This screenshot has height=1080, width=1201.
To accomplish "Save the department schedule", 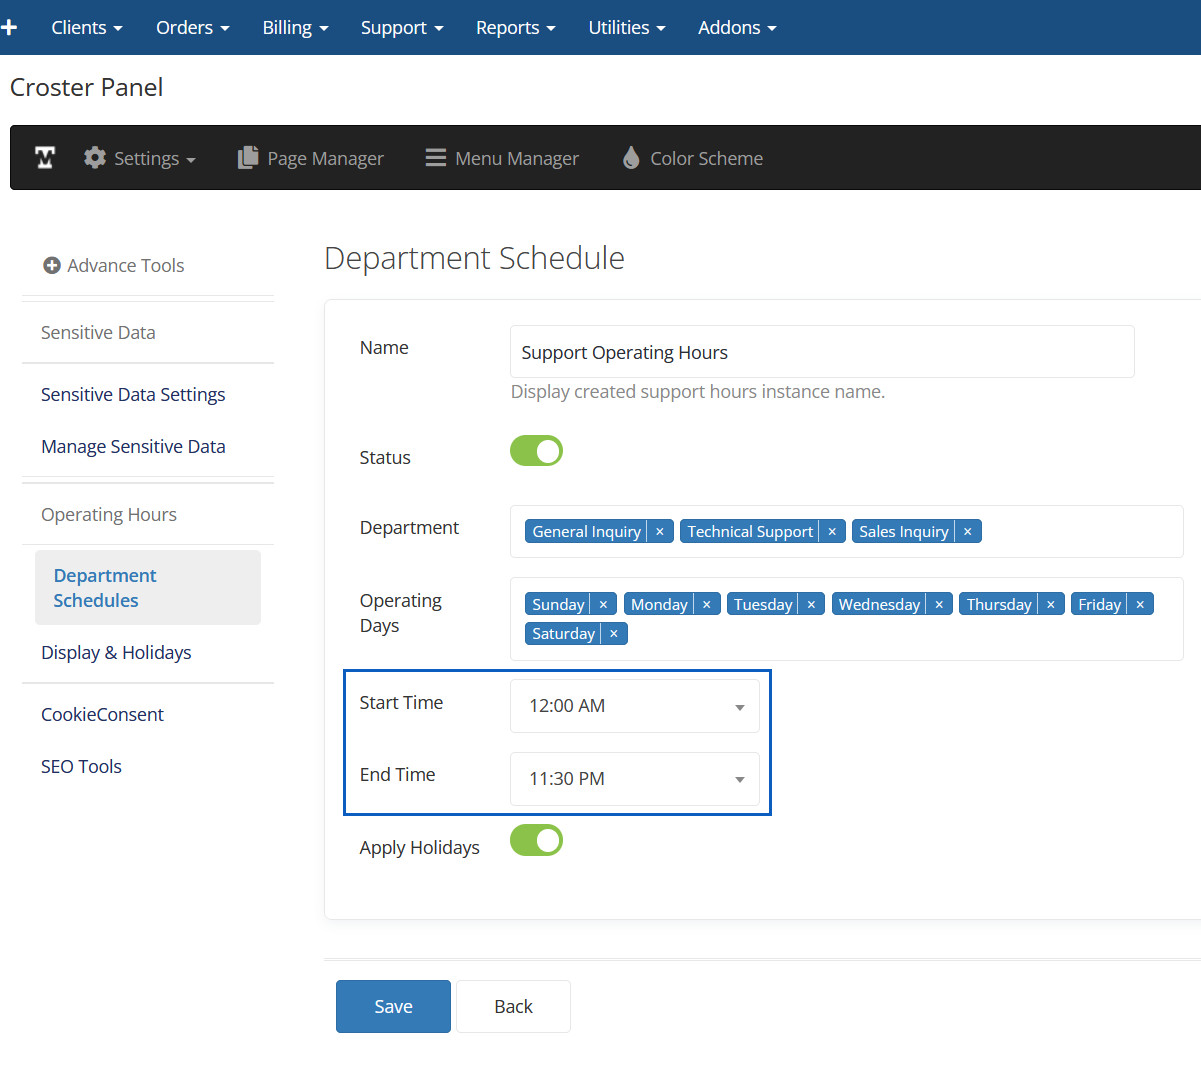I will [393, 1006].
